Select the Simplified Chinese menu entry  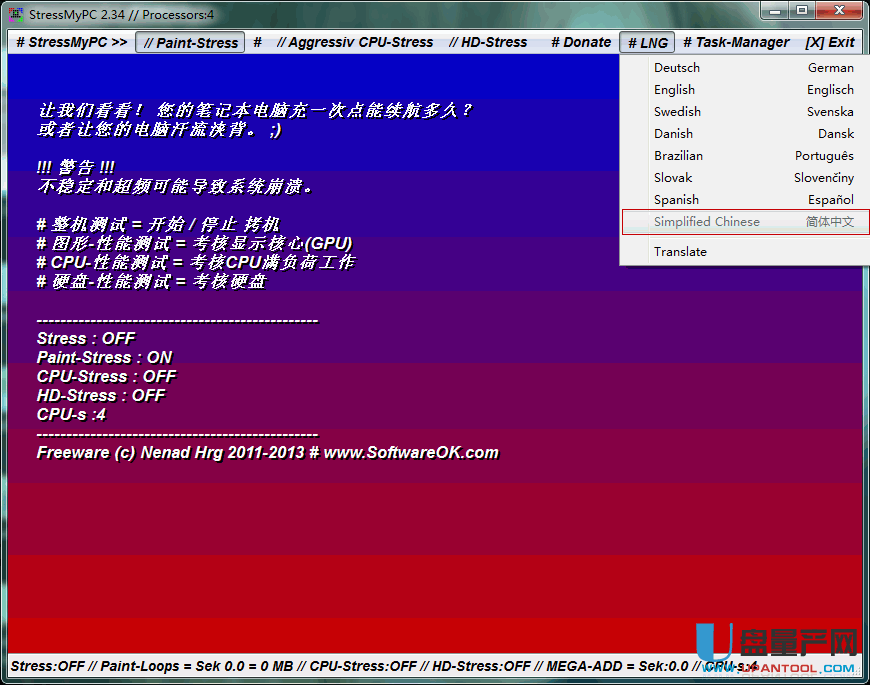[x=706, y=222]
